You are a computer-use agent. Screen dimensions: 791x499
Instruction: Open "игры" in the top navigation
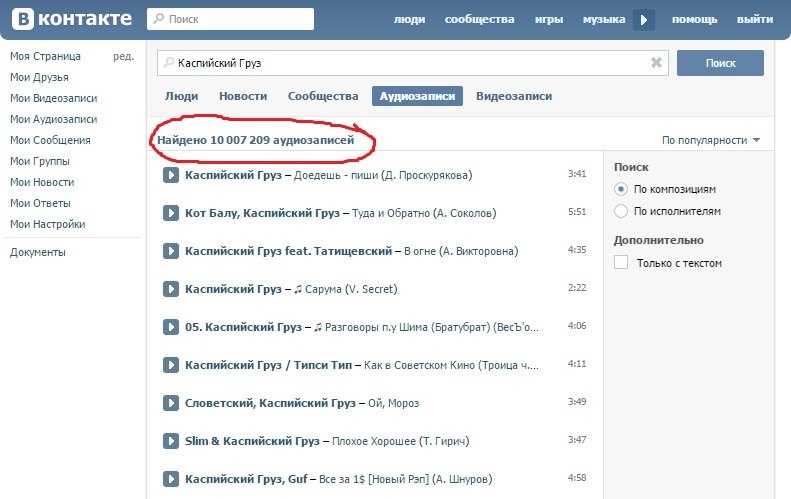pos(549,19)
